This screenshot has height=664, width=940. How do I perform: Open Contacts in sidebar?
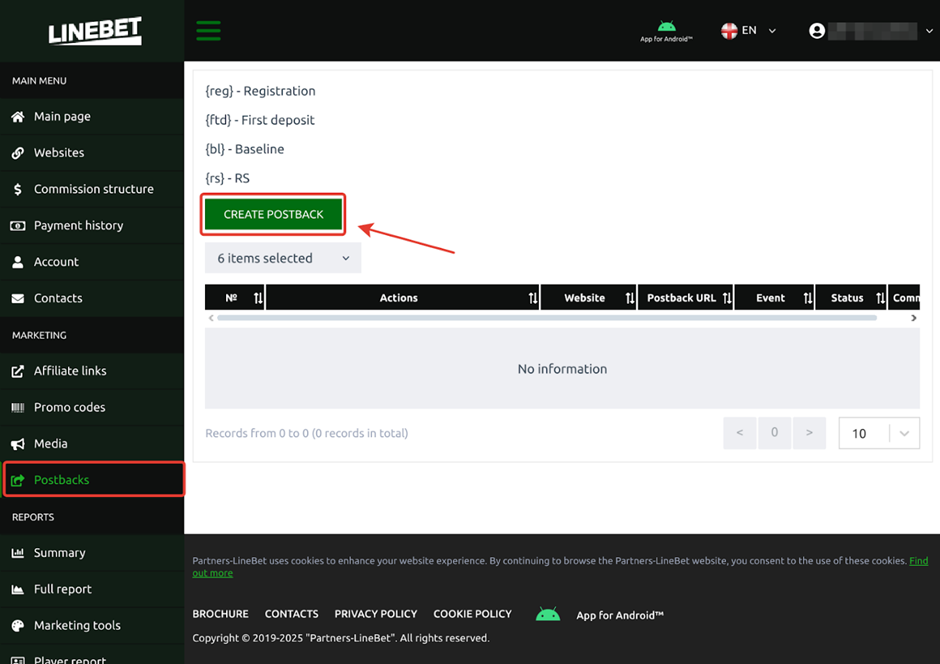[x=92, y=298]
